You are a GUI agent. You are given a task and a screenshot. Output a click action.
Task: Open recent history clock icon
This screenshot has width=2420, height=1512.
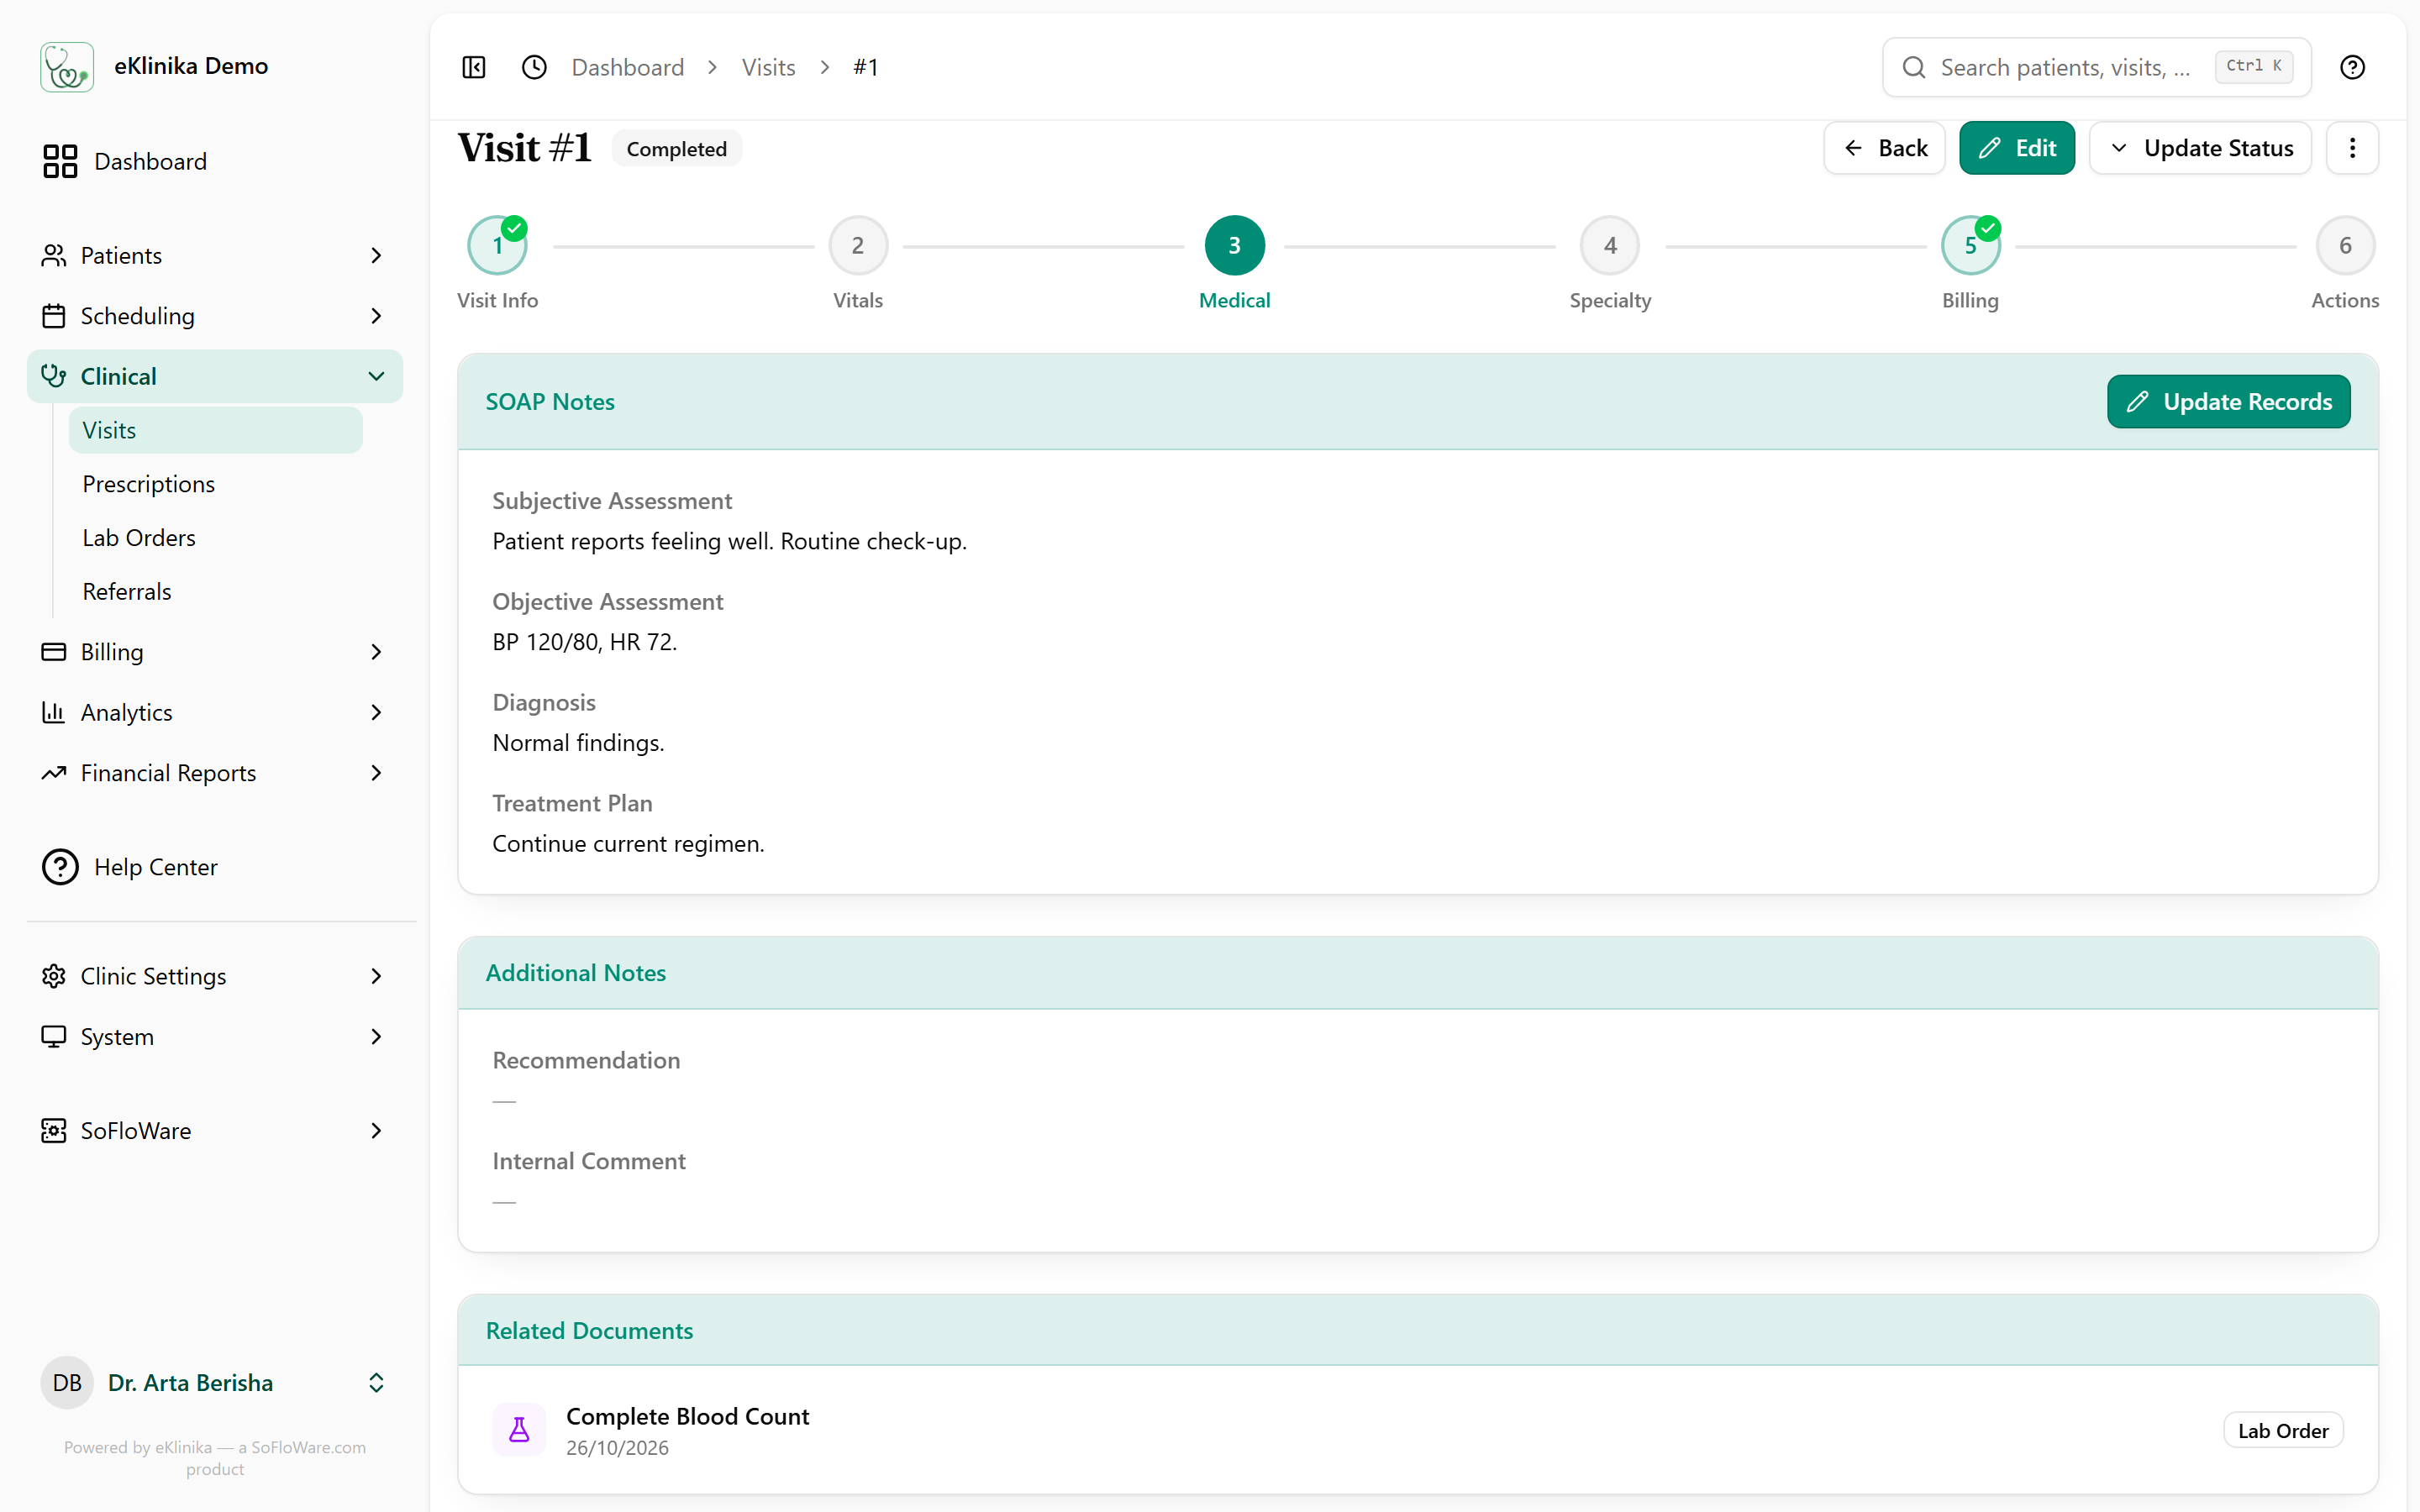[534, 67]
